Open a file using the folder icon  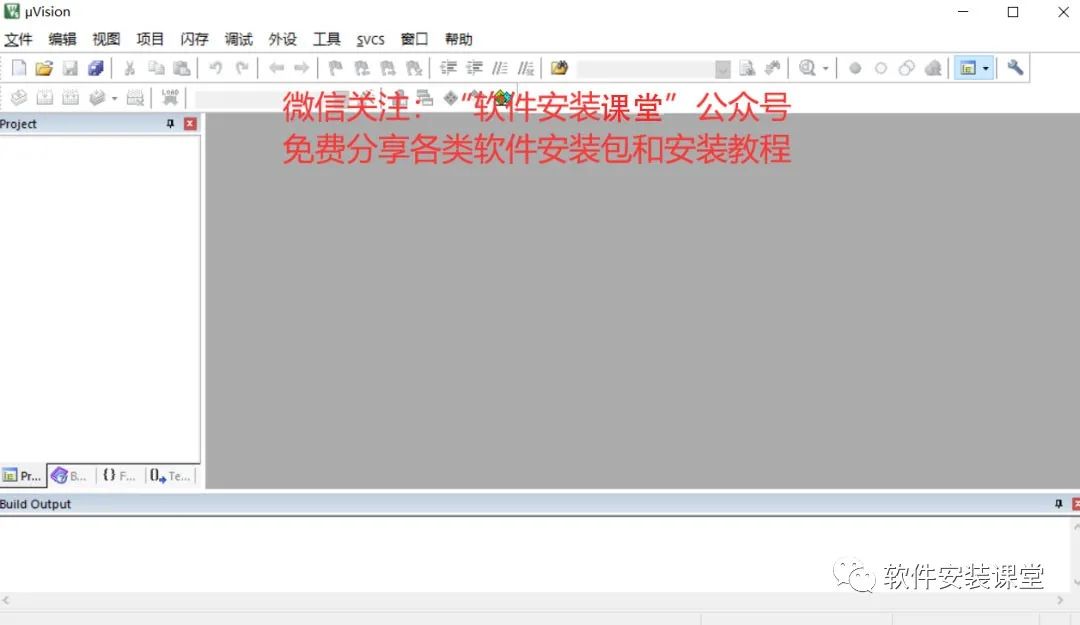click(x=44, y=68)
